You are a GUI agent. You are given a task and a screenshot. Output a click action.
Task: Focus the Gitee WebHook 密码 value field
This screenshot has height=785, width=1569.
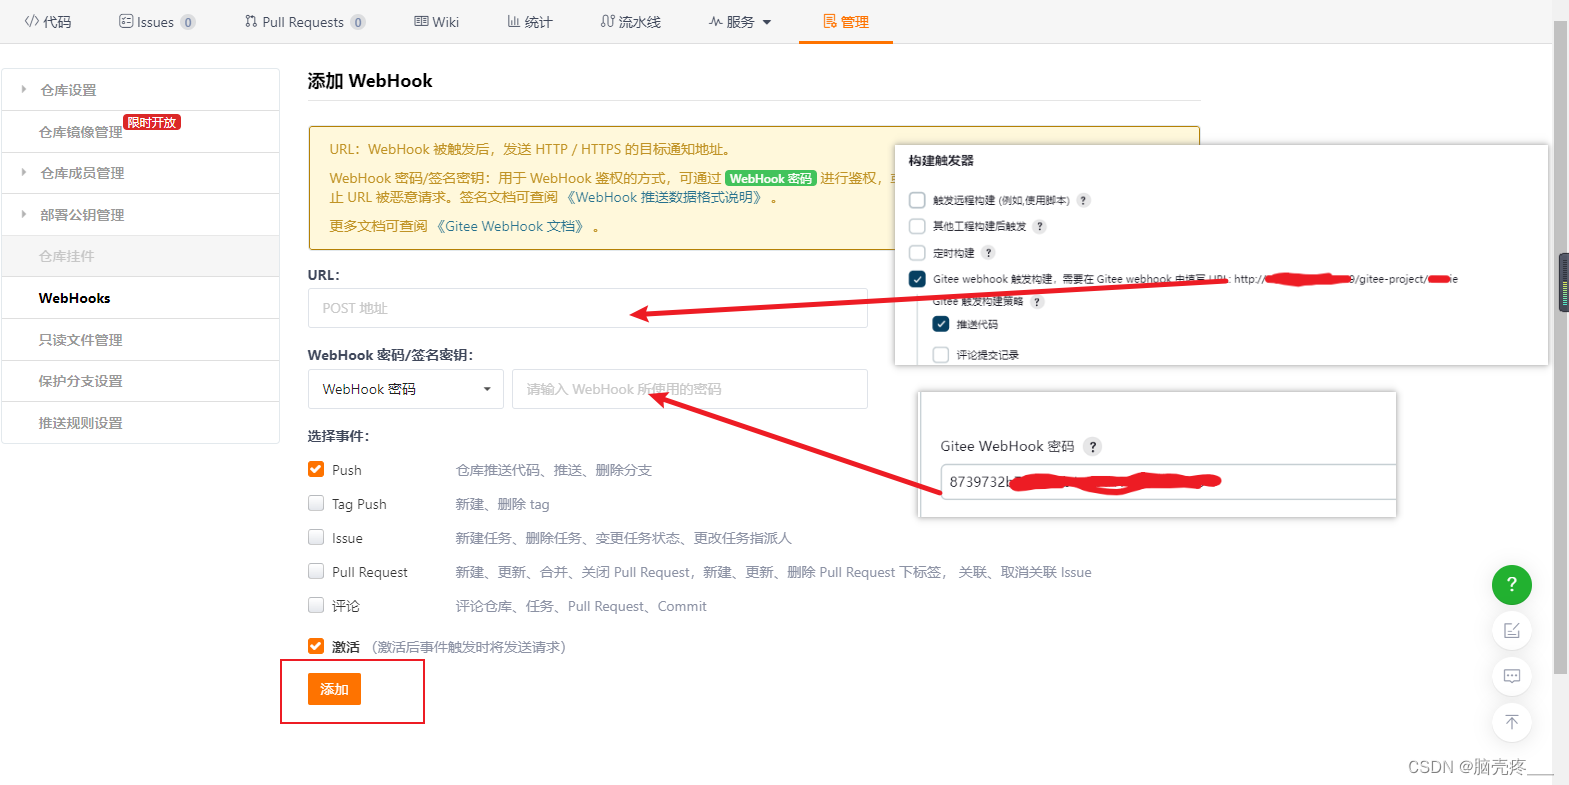point(1168,482)
